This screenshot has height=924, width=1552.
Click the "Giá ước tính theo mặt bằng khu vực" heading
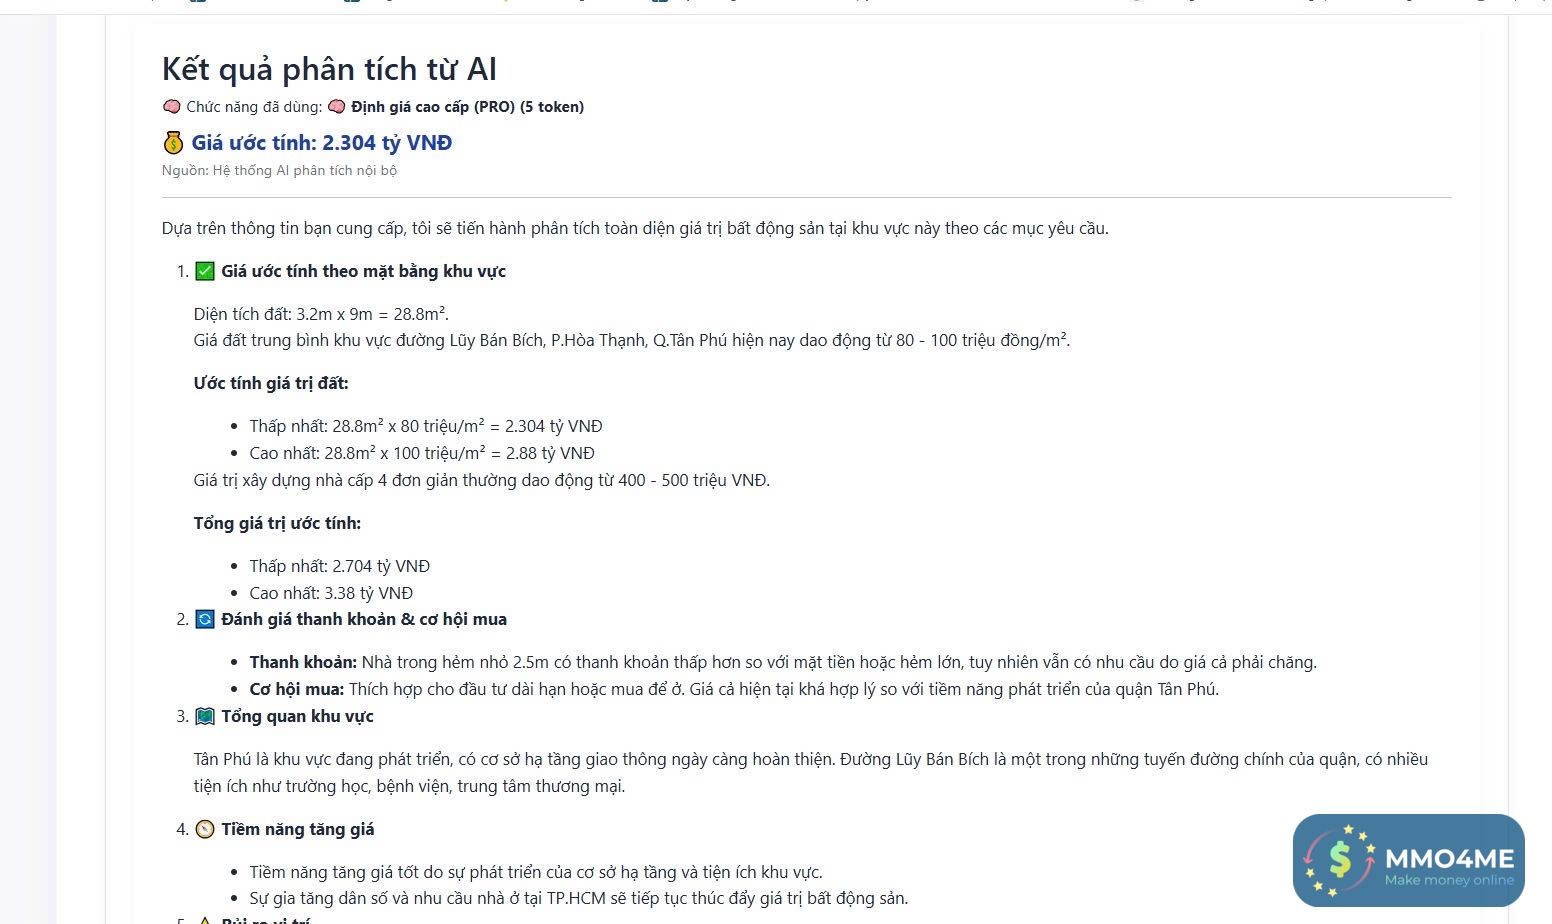coord(363,271)
